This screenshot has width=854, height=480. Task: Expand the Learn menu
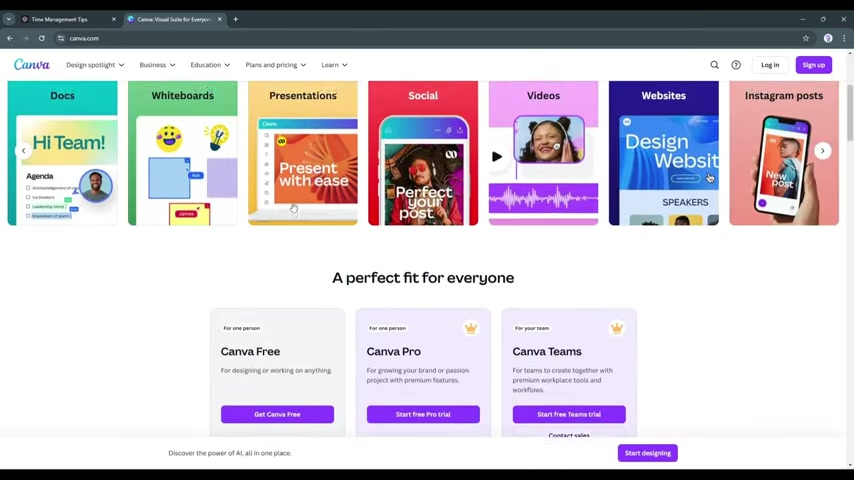[334, 65]
